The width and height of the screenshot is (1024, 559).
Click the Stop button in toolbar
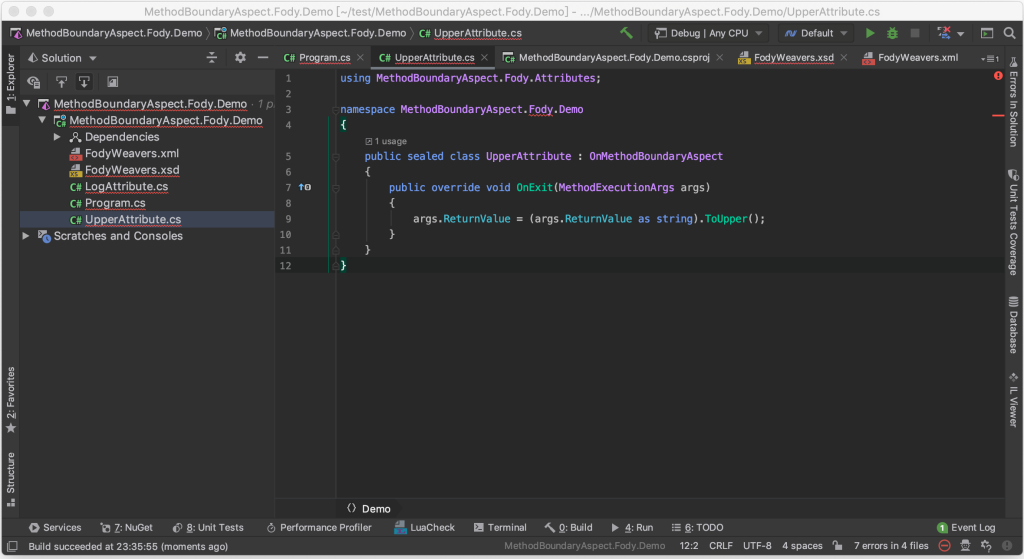click(x=915, y=33)
